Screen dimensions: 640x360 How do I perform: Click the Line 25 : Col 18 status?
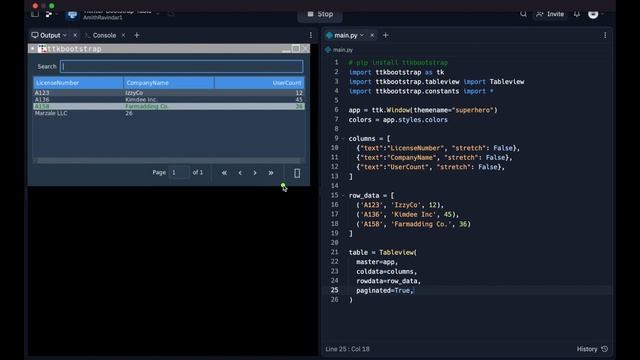(x=347, y=349)
